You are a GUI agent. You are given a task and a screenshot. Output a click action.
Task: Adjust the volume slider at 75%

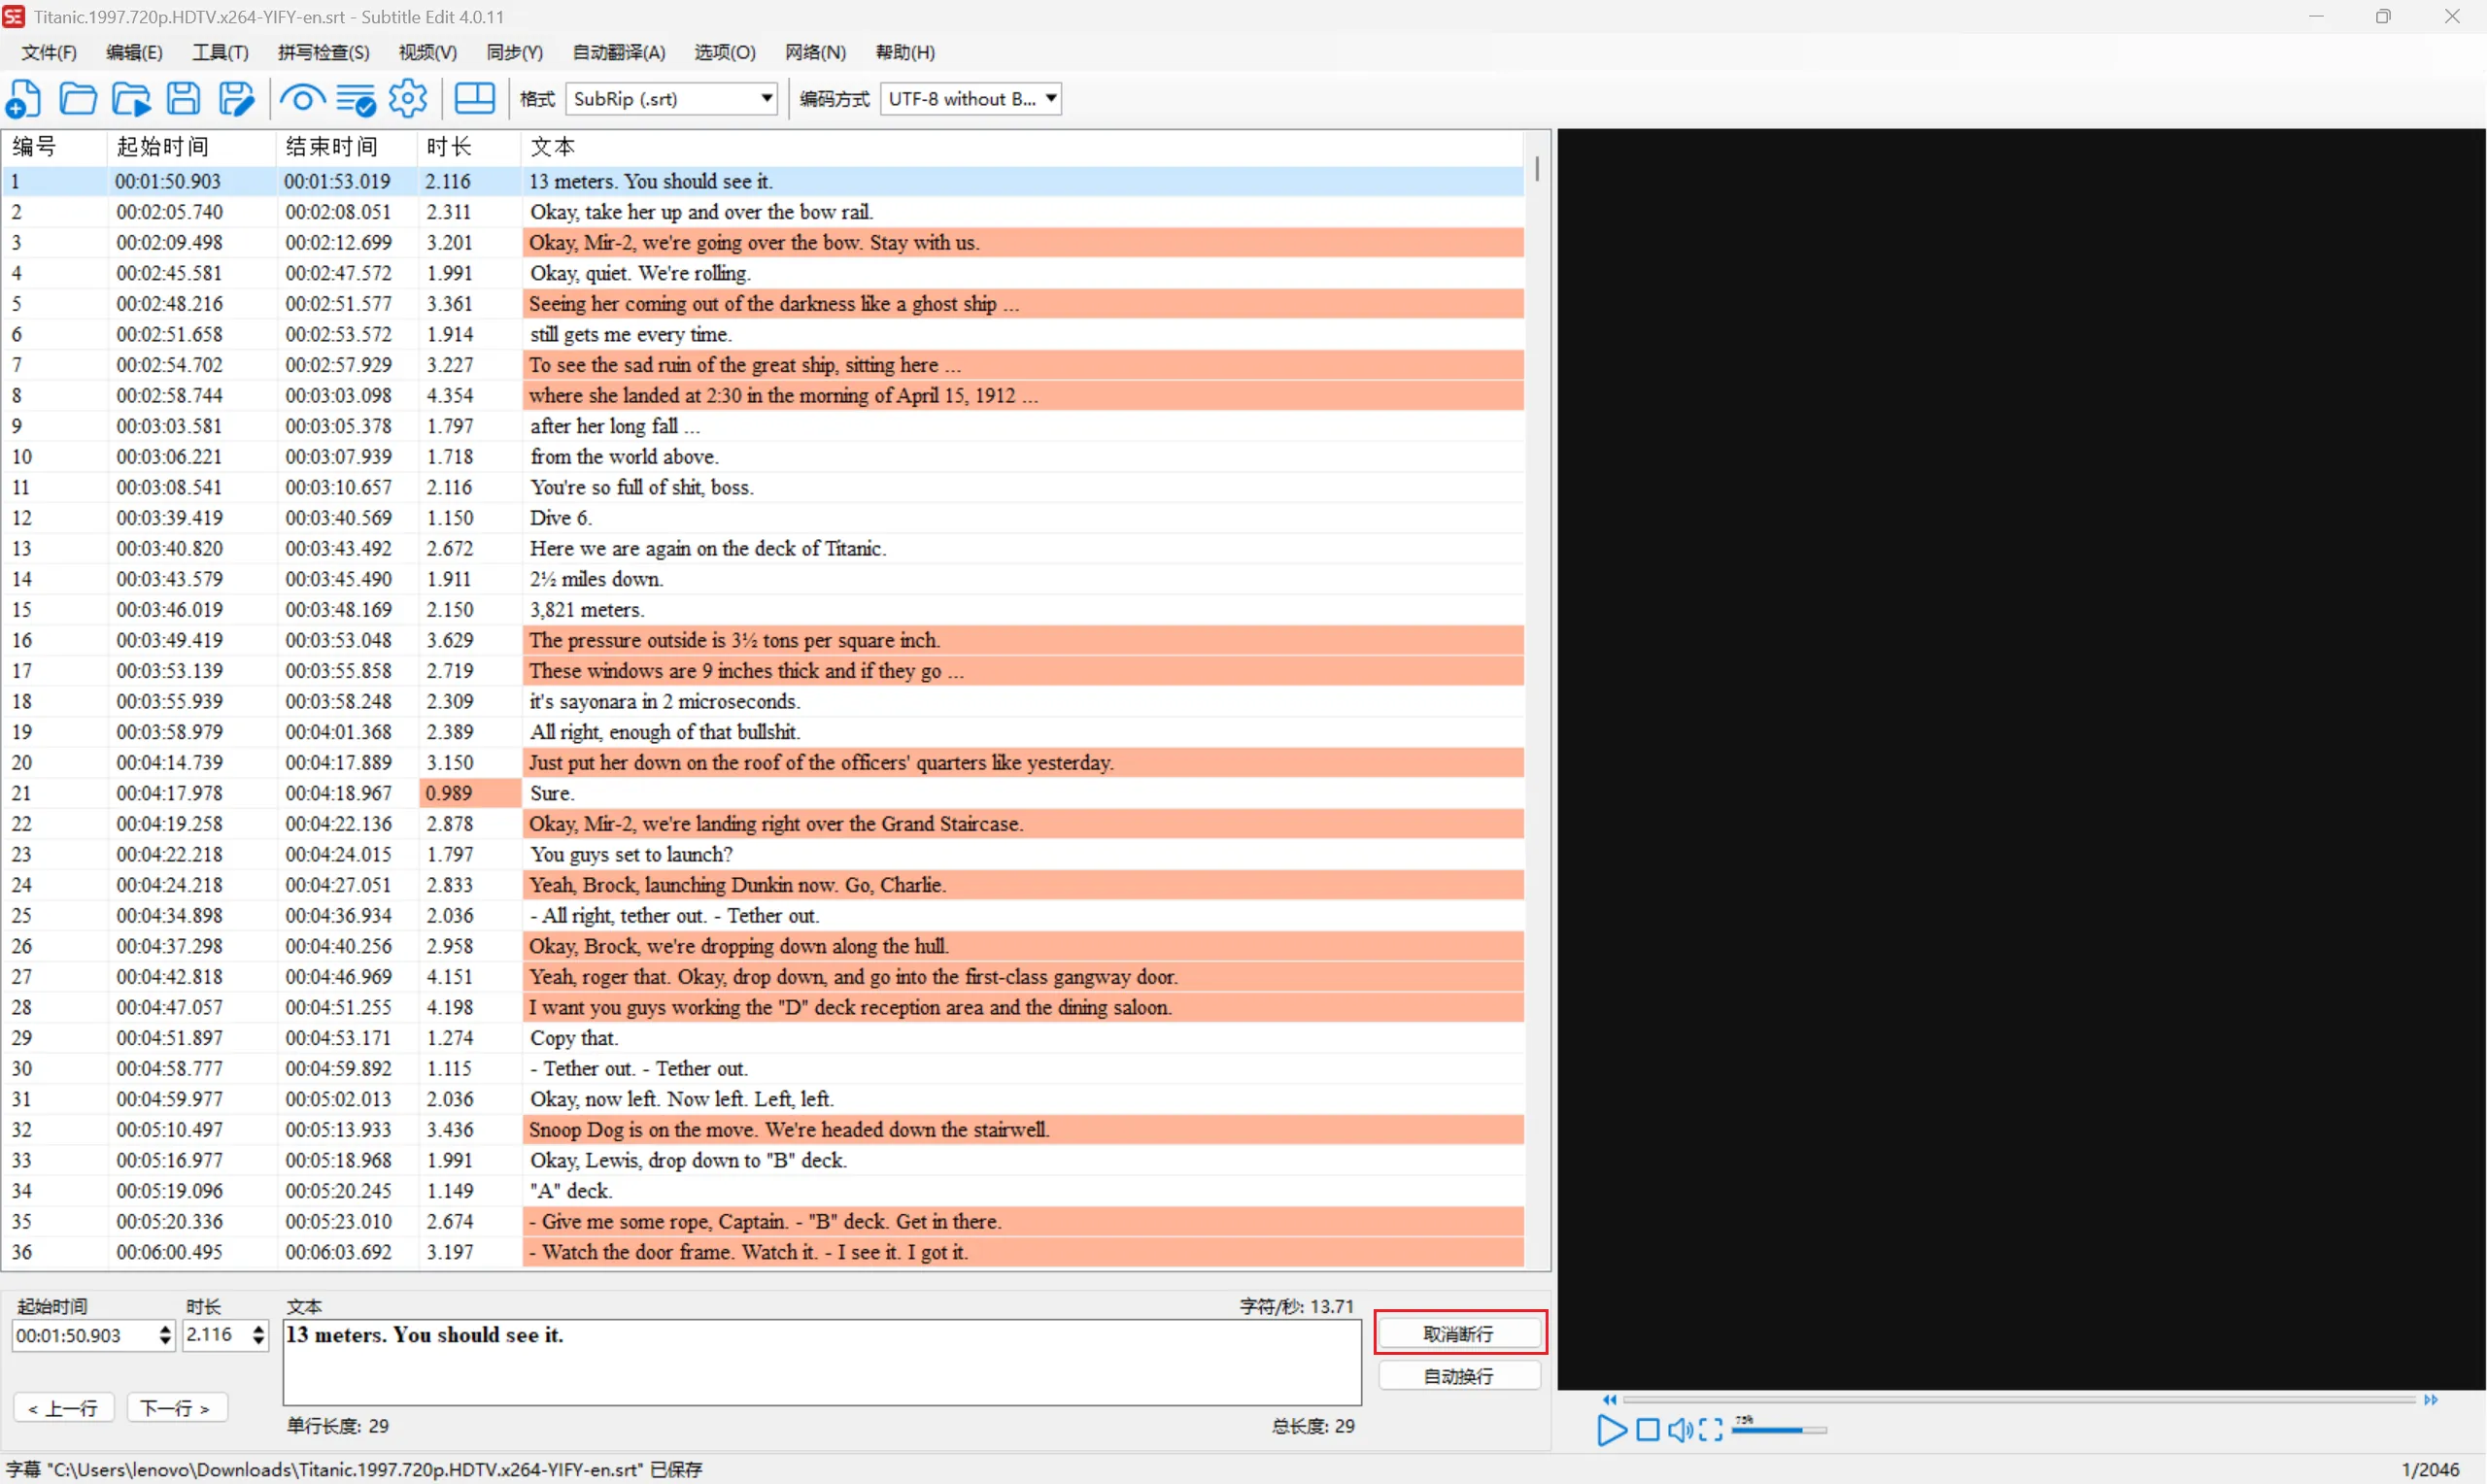click(1801, 1430)
